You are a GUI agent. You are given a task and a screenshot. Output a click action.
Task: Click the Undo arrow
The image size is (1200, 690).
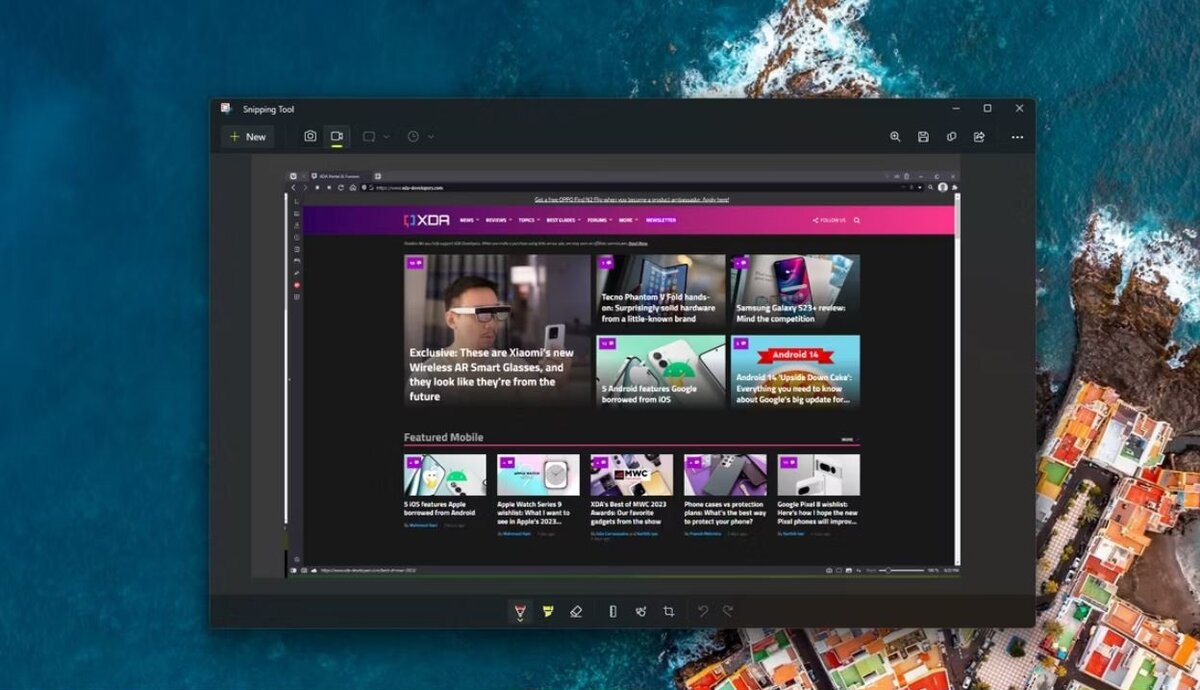coord(703,611)
